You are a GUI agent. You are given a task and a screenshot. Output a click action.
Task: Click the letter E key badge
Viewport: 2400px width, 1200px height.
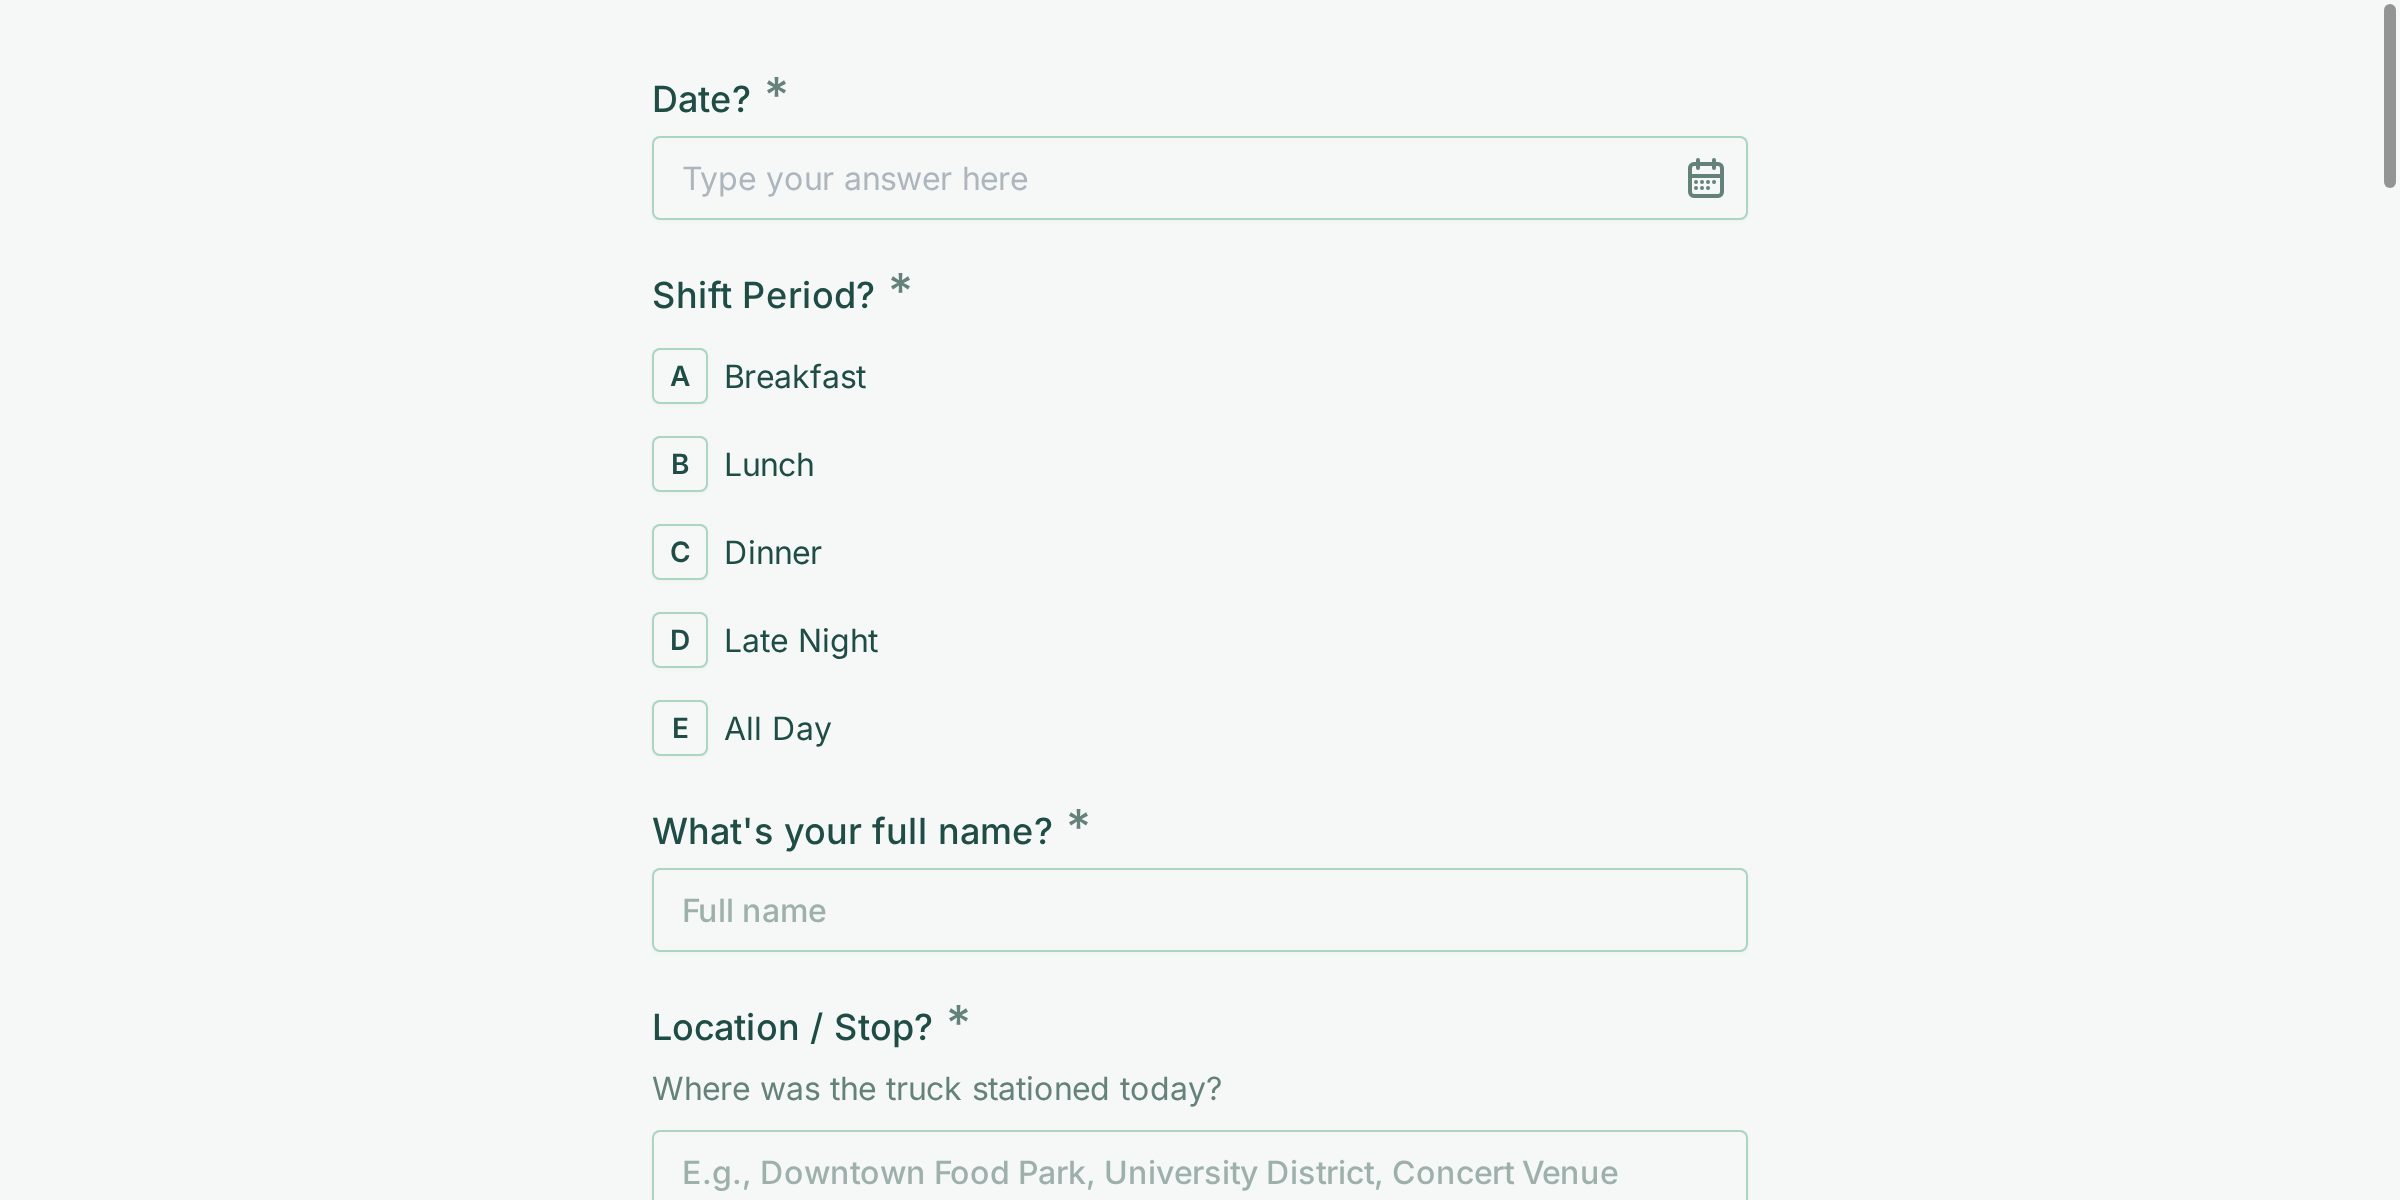[680, 729]
